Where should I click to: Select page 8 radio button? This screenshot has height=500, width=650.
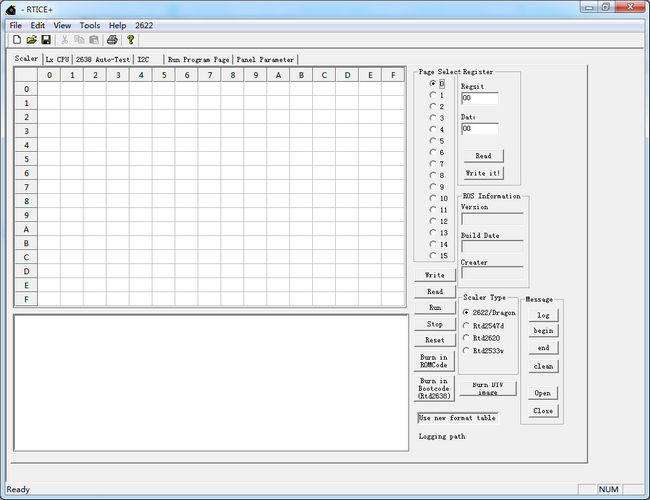pyautogui.click(x=433, y=175)
